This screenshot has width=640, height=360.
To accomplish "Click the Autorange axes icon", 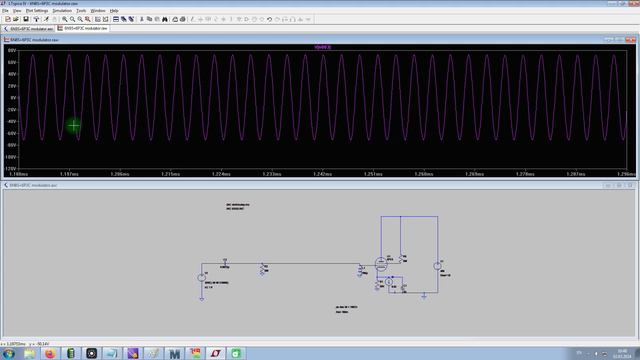I will click(x=105, y=19).
